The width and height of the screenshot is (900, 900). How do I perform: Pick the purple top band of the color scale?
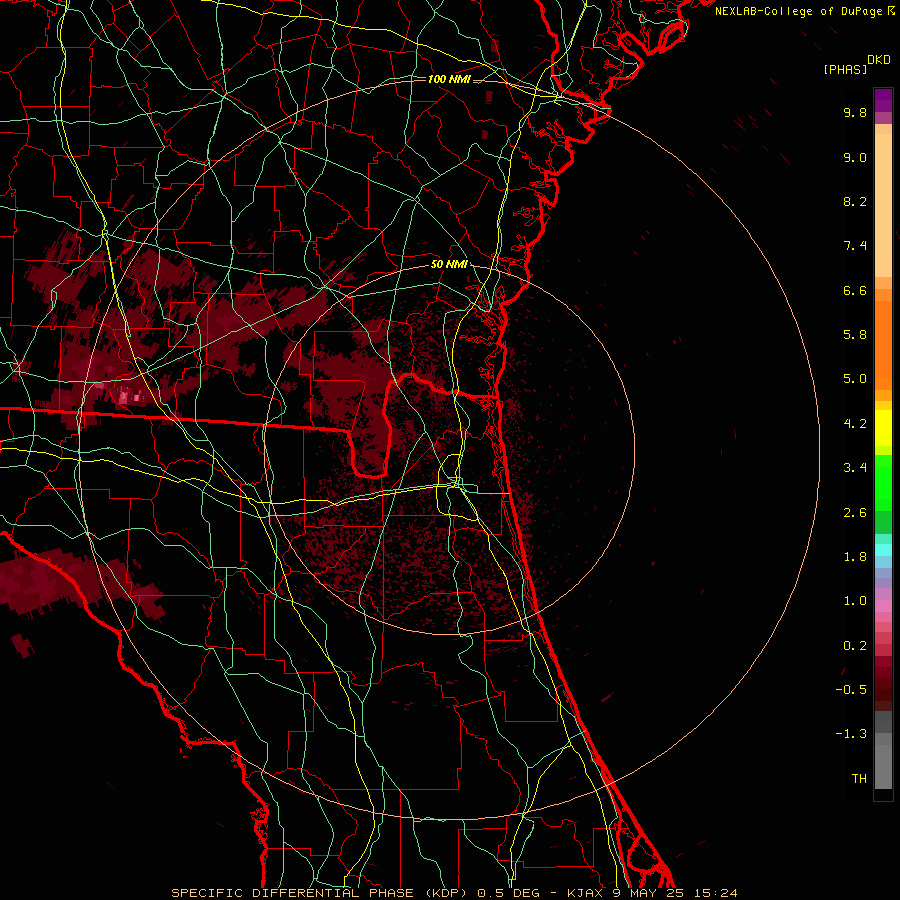(x=883, y=100)
